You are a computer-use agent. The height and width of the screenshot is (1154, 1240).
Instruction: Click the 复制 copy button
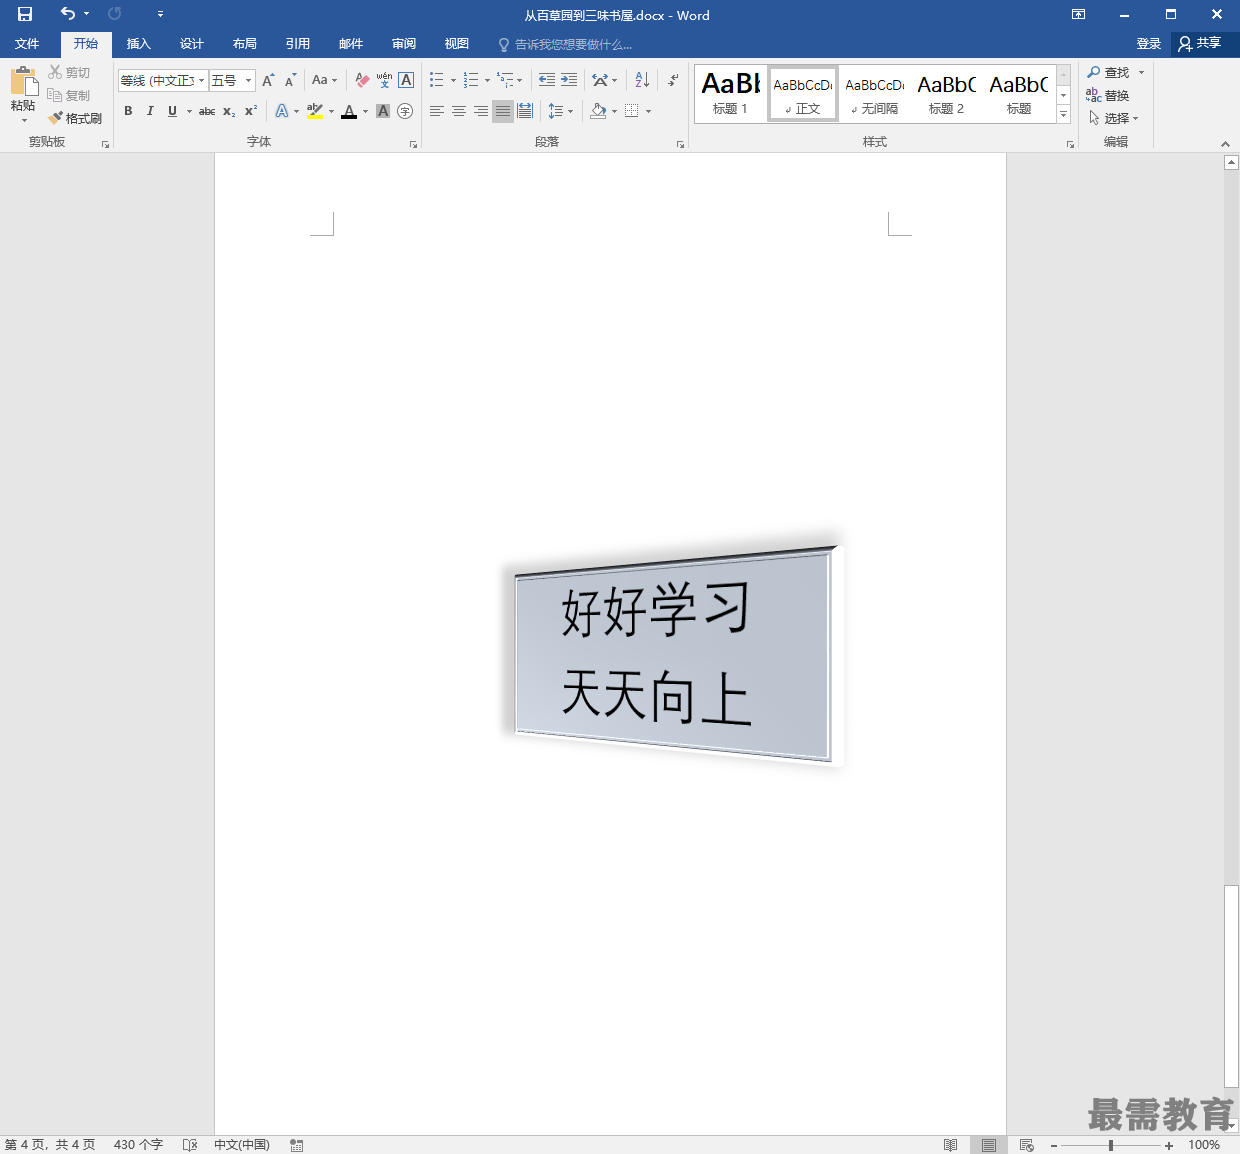(69, 95)
